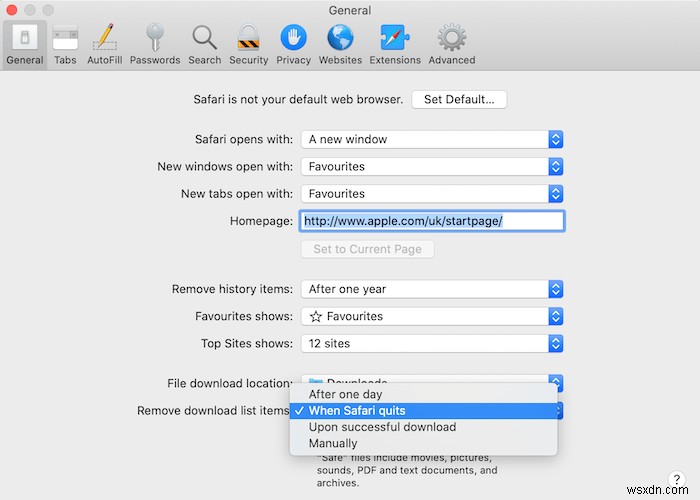Image resolution: width=700 pixels, height=500 pixels.
Task: Open the Passwords key icon pane
Action: click(x=155, y=45)
